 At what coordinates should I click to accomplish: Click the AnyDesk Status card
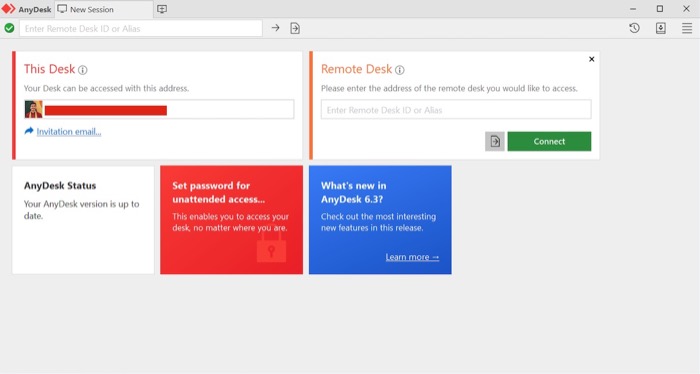(83, 220)
